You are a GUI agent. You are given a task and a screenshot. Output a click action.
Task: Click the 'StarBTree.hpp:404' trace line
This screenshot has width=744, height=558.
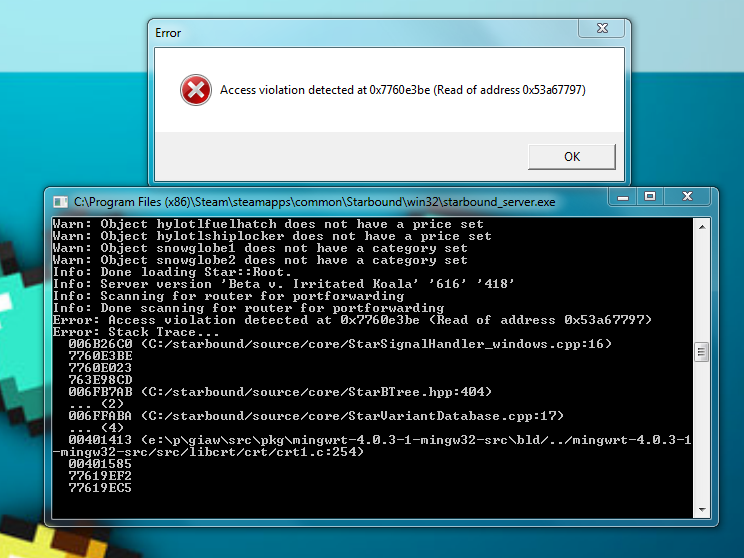point(280,392)
